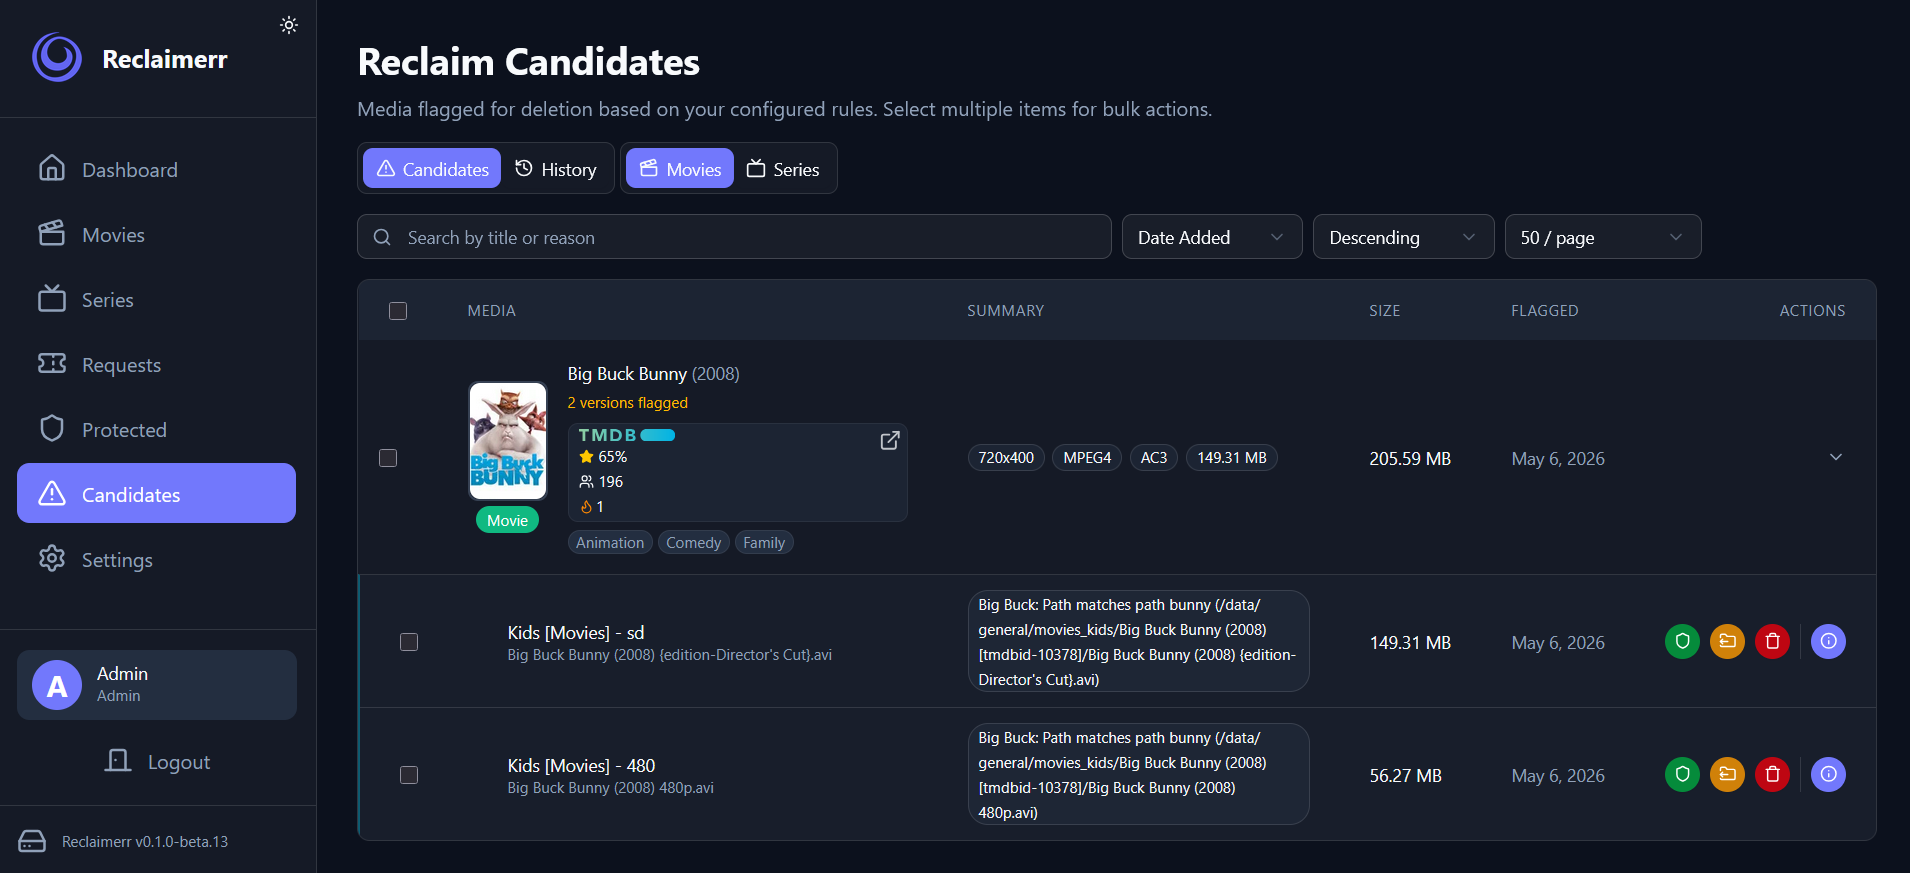Click the Big Buck Bunny poster thumbnail
This screenshot has height=873, width=1910.
coord(508,441)
